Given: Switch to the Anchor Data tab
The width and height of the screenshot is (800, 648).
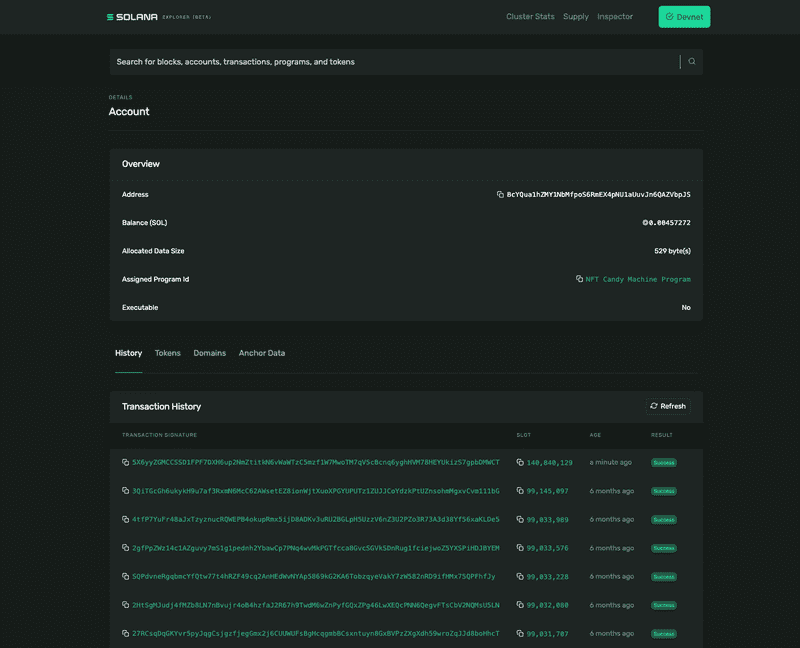Looking at the screenshot, I should point(262,353).
